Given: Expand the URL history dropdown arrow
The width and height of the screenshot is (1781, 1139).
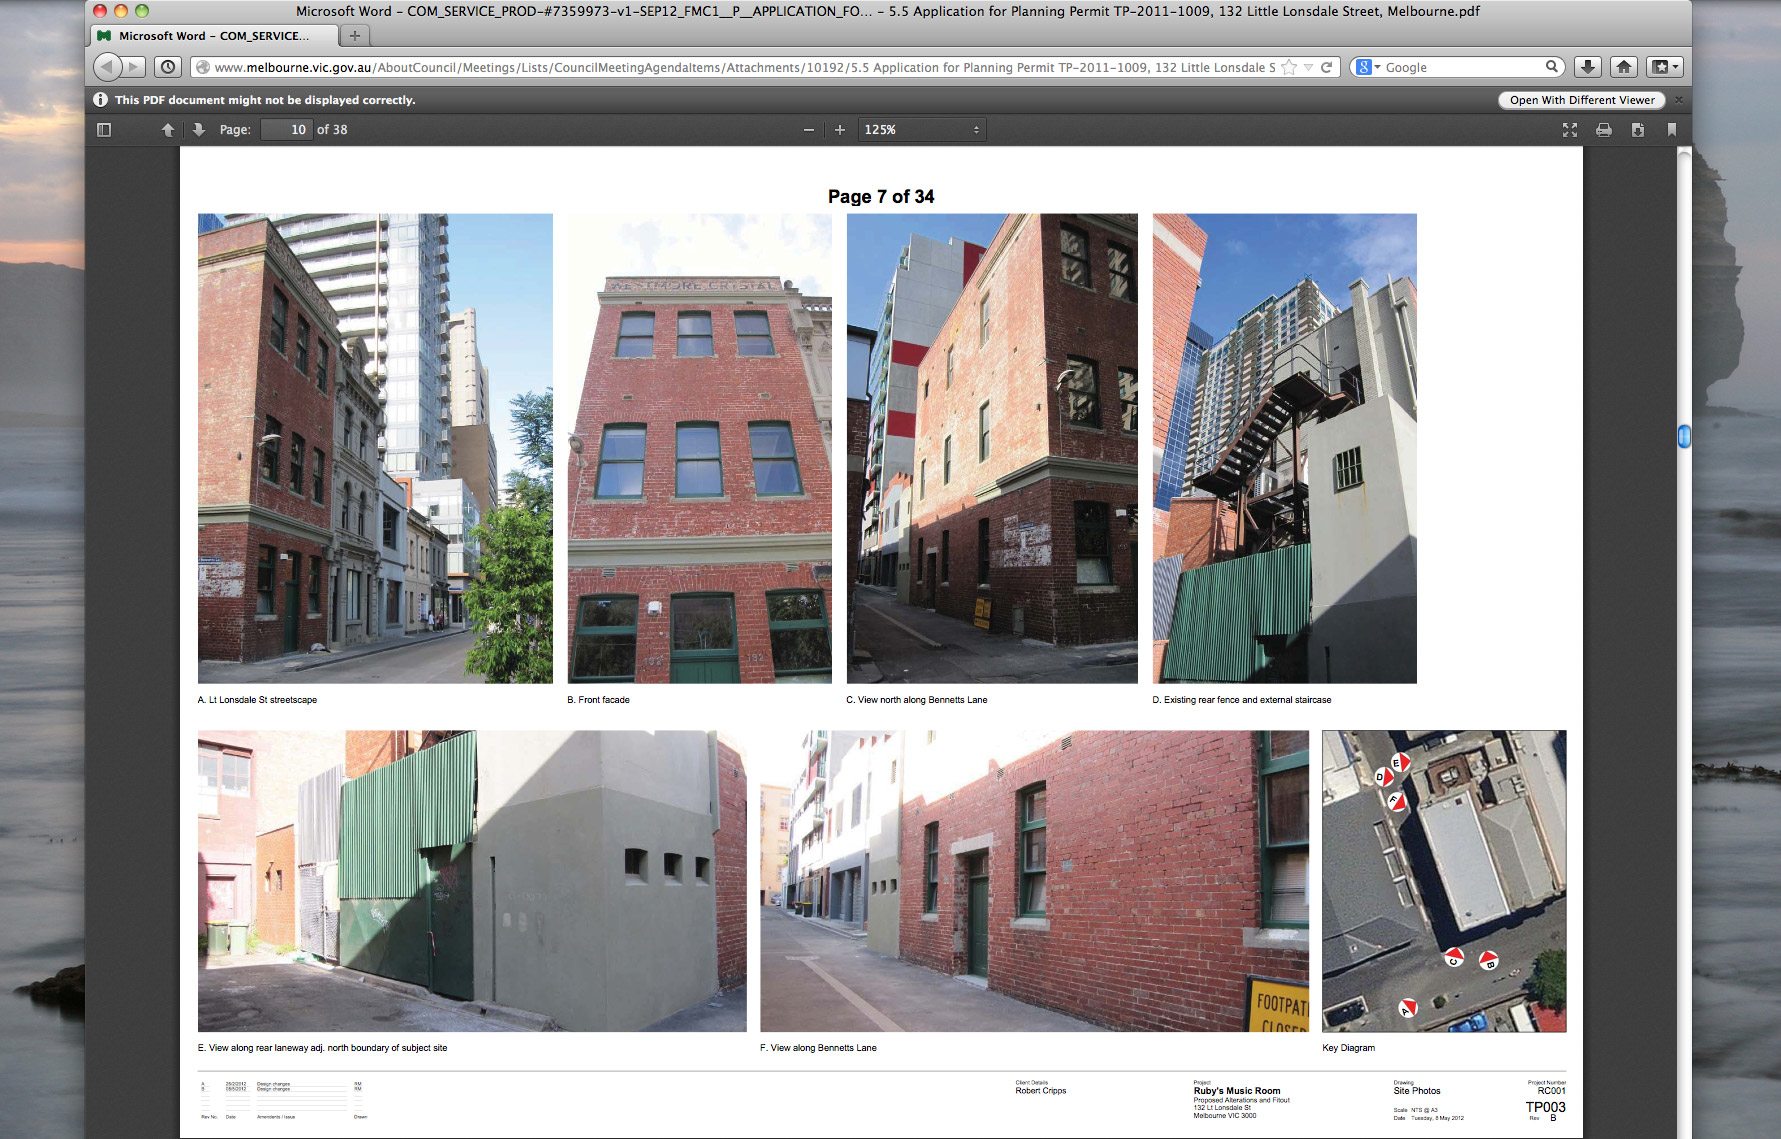Looking at the screenshot, I should (x=1308, y=68).
